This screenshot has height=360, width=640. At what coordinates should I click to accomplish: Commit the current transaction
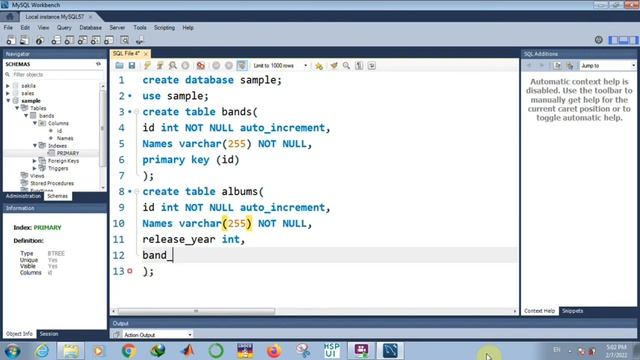pos(216,66)
